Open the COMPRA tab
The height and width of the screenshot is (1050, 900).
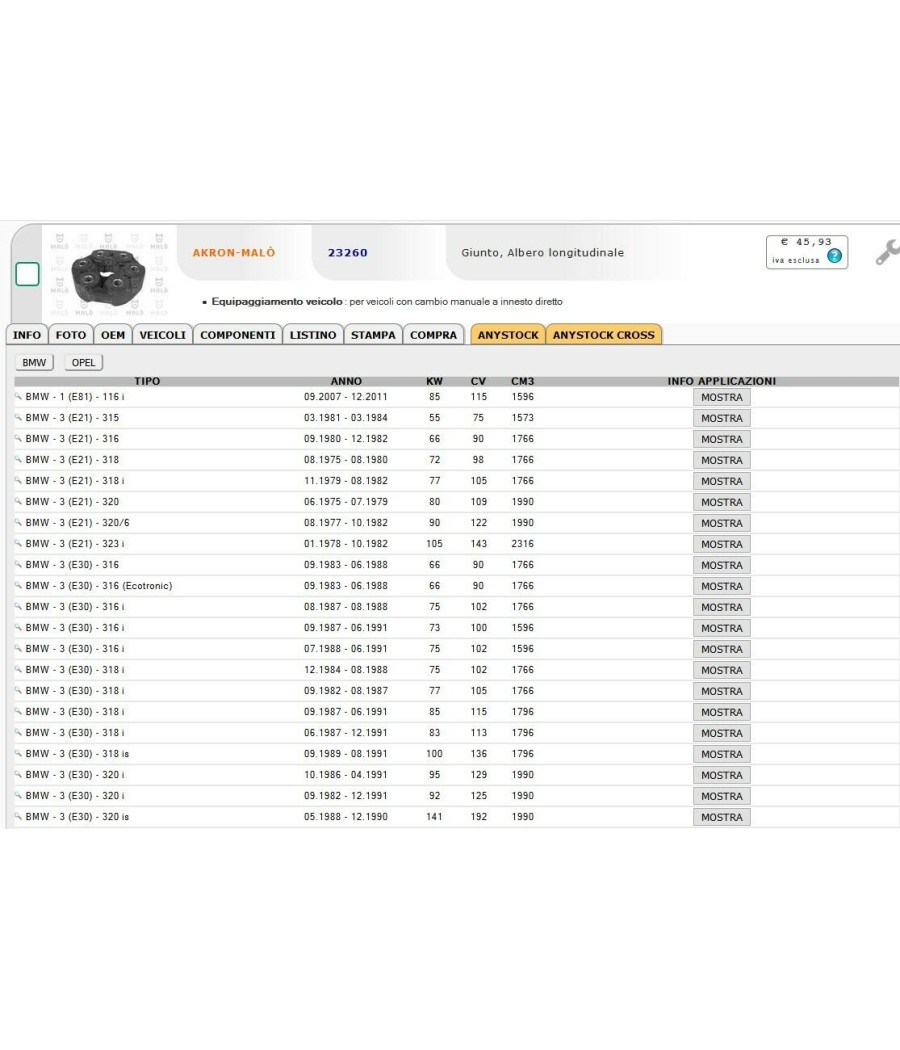[433, 335]
